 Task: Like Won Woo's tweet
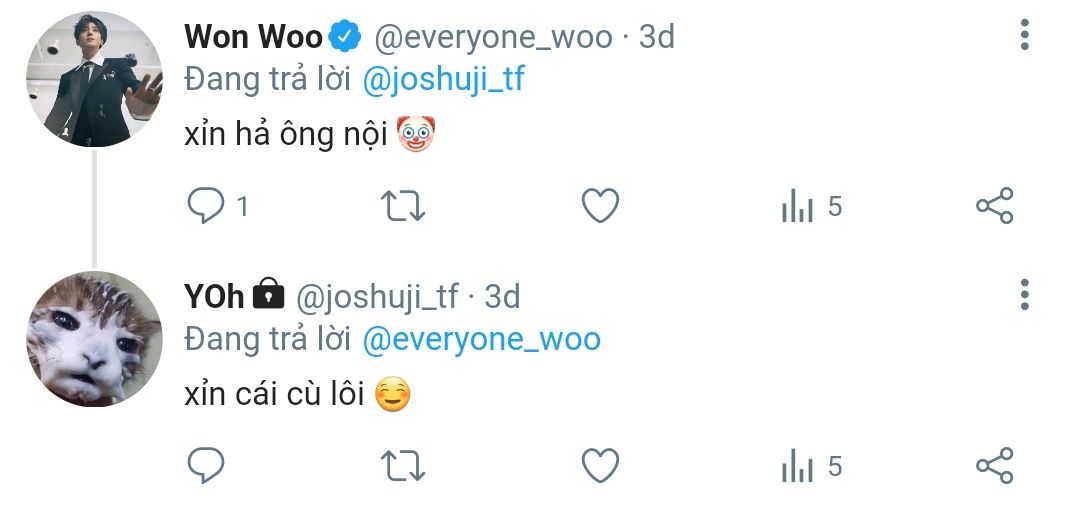[x=601, y=206]
